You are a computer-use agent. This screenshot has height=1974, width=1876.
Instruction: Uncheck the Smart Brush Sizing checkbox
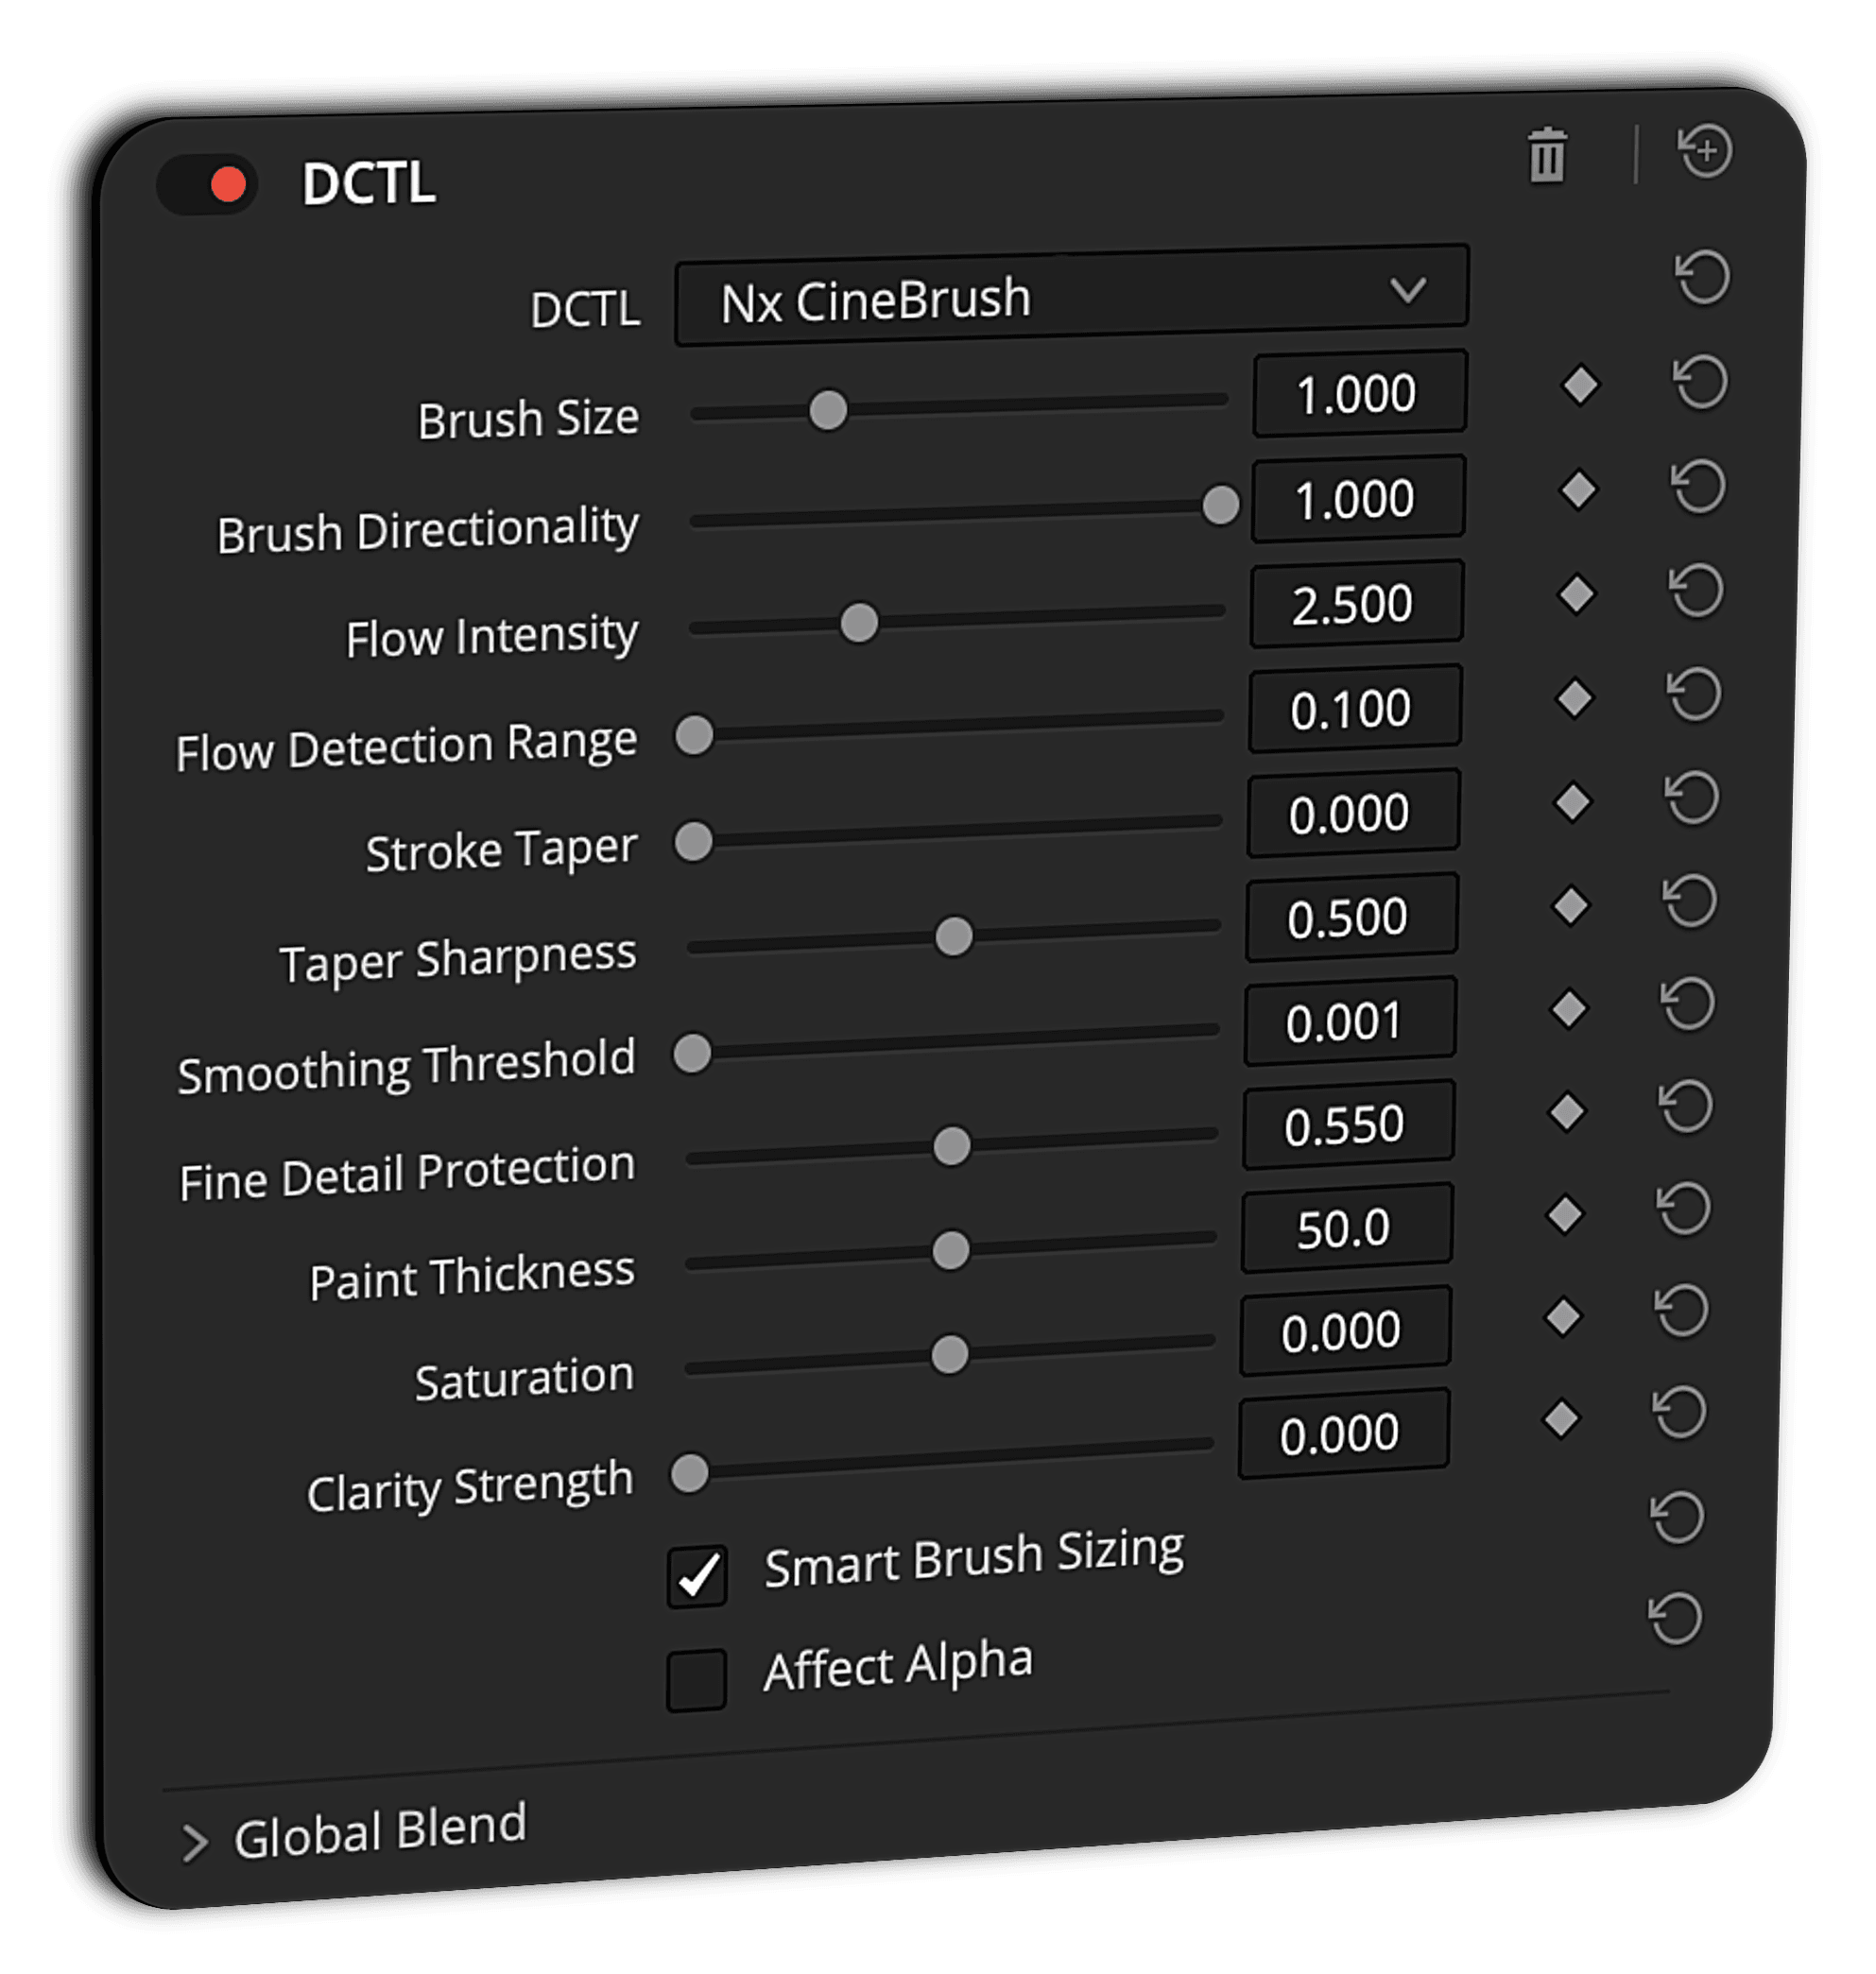697,1577
